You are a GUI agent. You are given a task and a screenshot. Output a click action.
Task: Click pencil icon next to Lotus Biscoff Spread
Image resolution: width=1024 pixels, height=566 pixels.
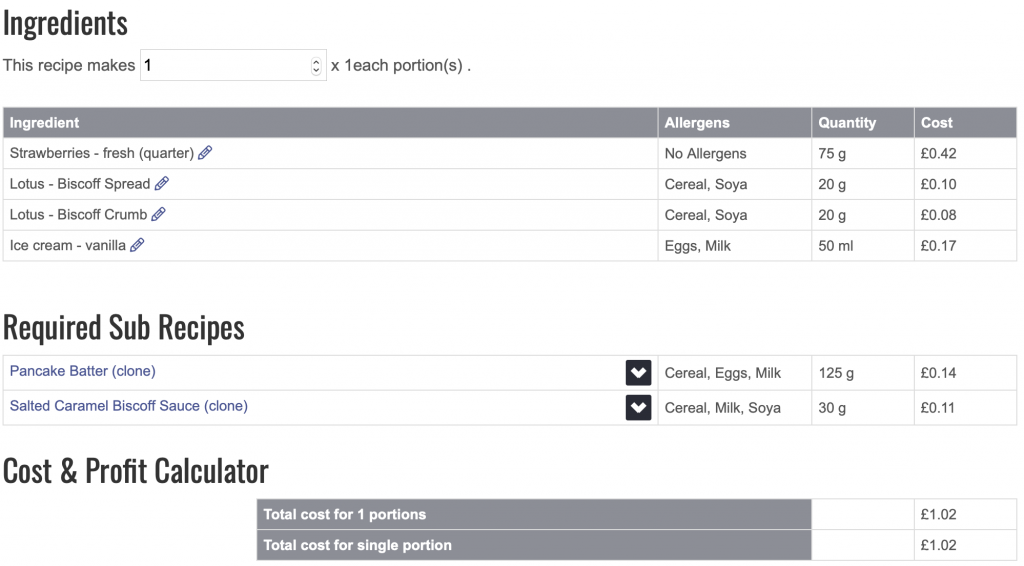(x=162, y=183)
